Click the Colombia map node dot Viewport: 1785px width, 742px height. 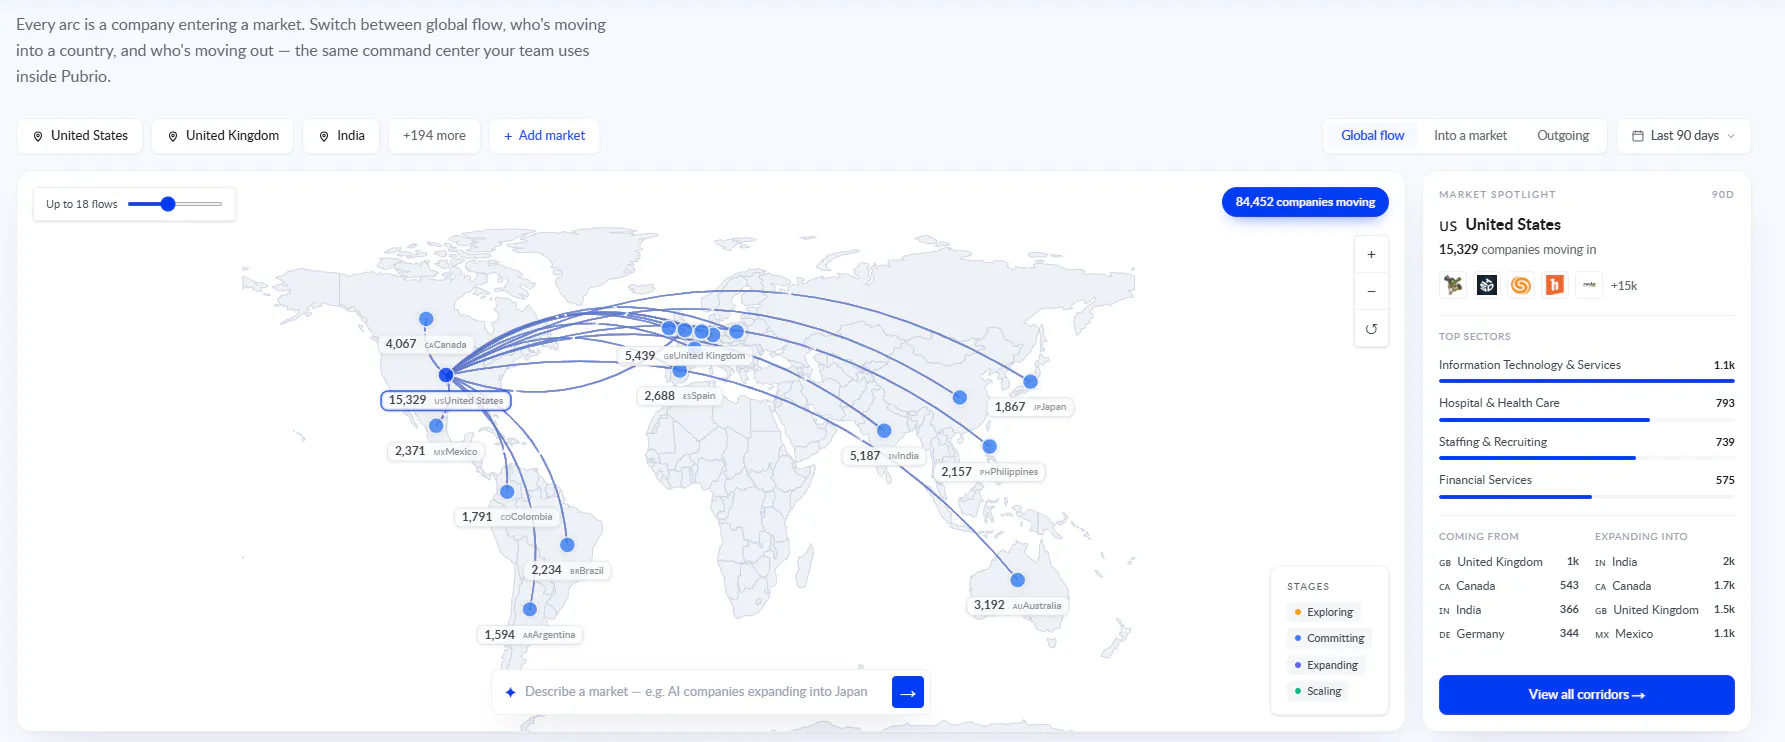(507, 492)
